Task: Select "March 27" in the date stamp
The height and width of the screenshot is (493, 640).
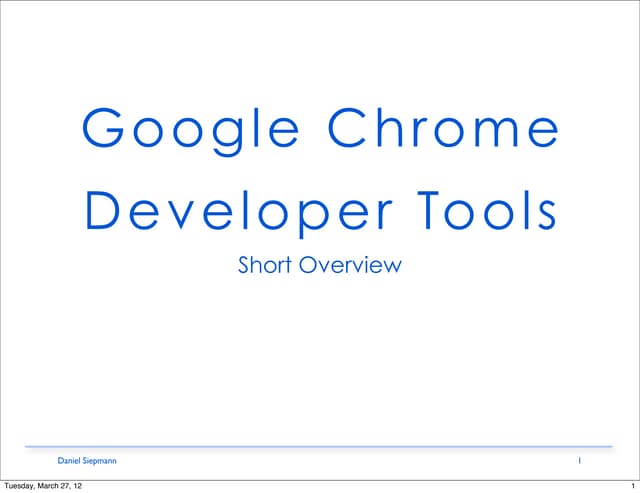Action: coord(58,486)
